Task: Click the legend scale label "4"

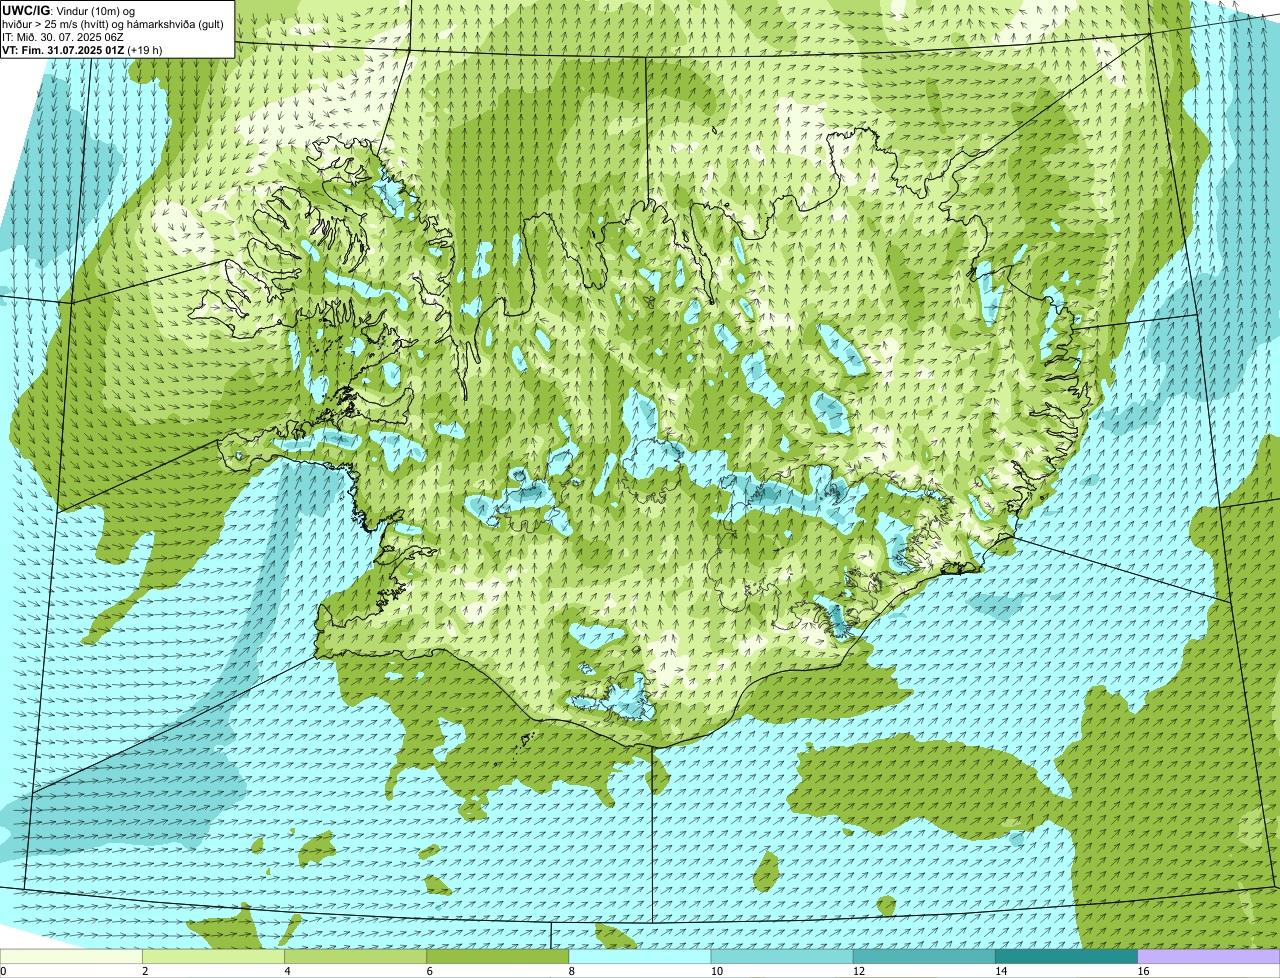Action: 287,971
